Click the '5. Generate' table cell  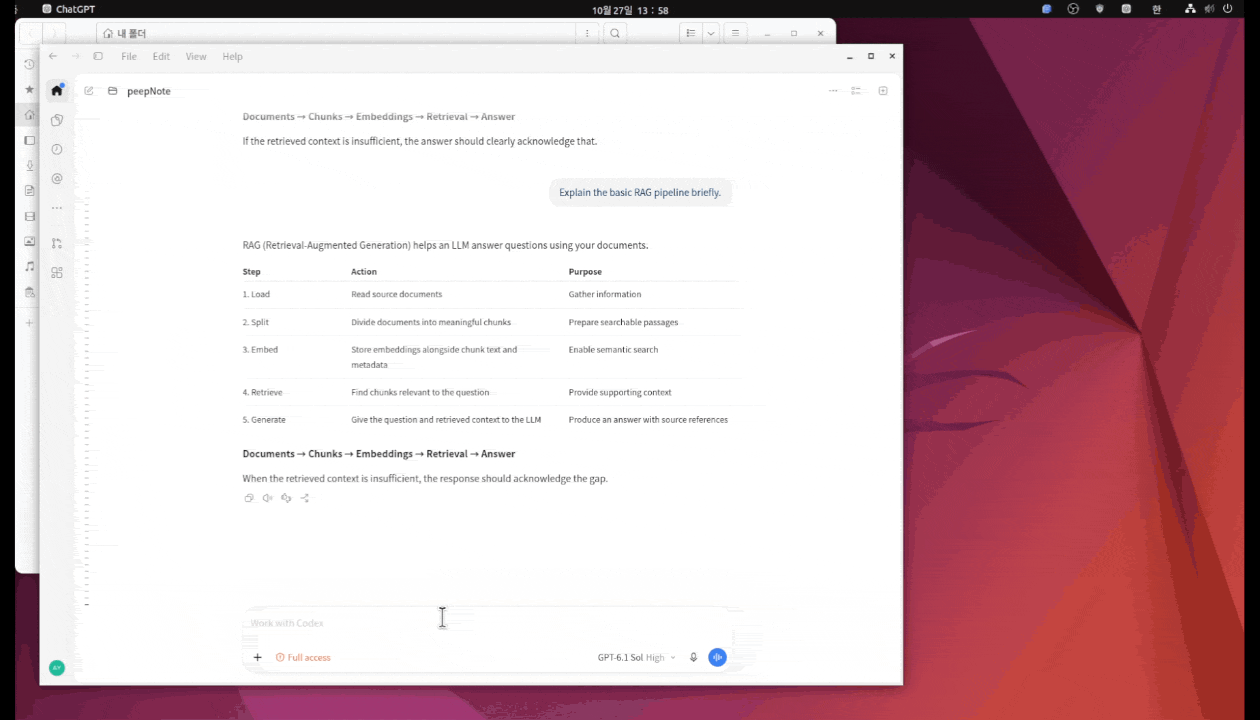264,420
